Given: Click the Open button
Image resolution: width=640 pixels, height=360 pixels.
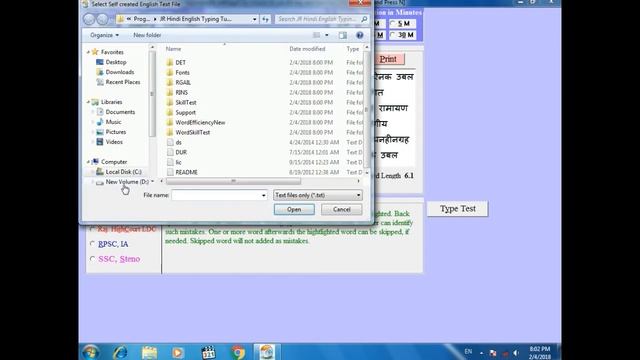Looking at the screenshot, I should [294, 209].
